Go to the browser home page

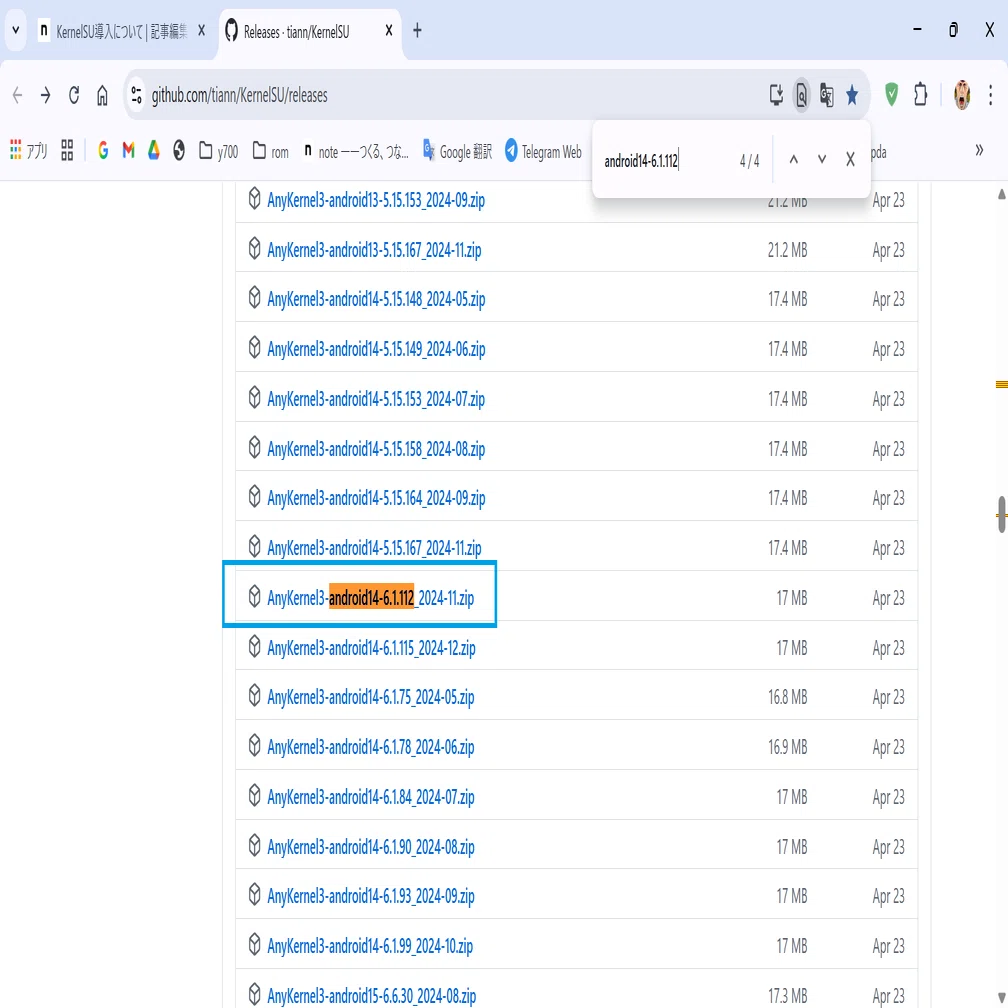102,96
